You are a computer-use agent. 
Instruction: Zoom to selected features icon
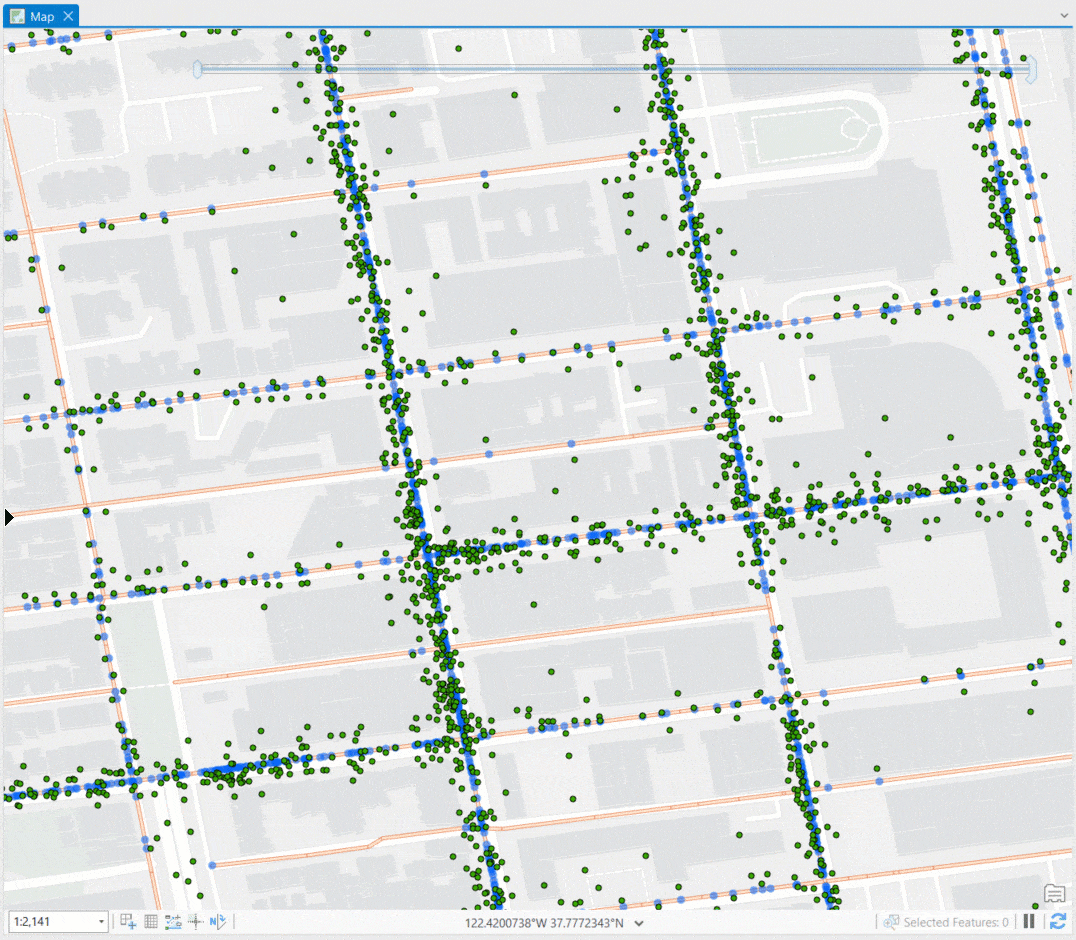pyautogui.click(x=891, y=922)
